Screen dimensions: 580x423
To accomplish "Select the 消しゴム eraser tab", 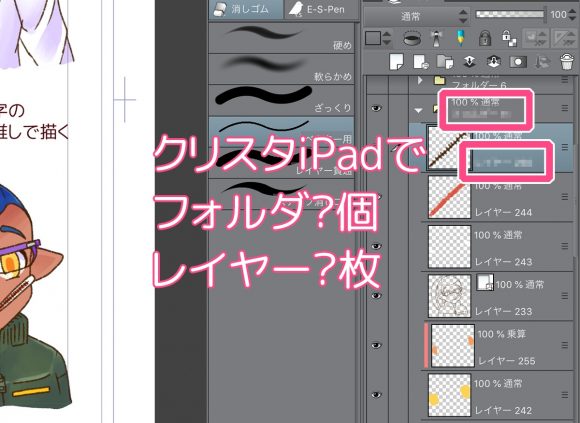I will (x=246, y=9).
